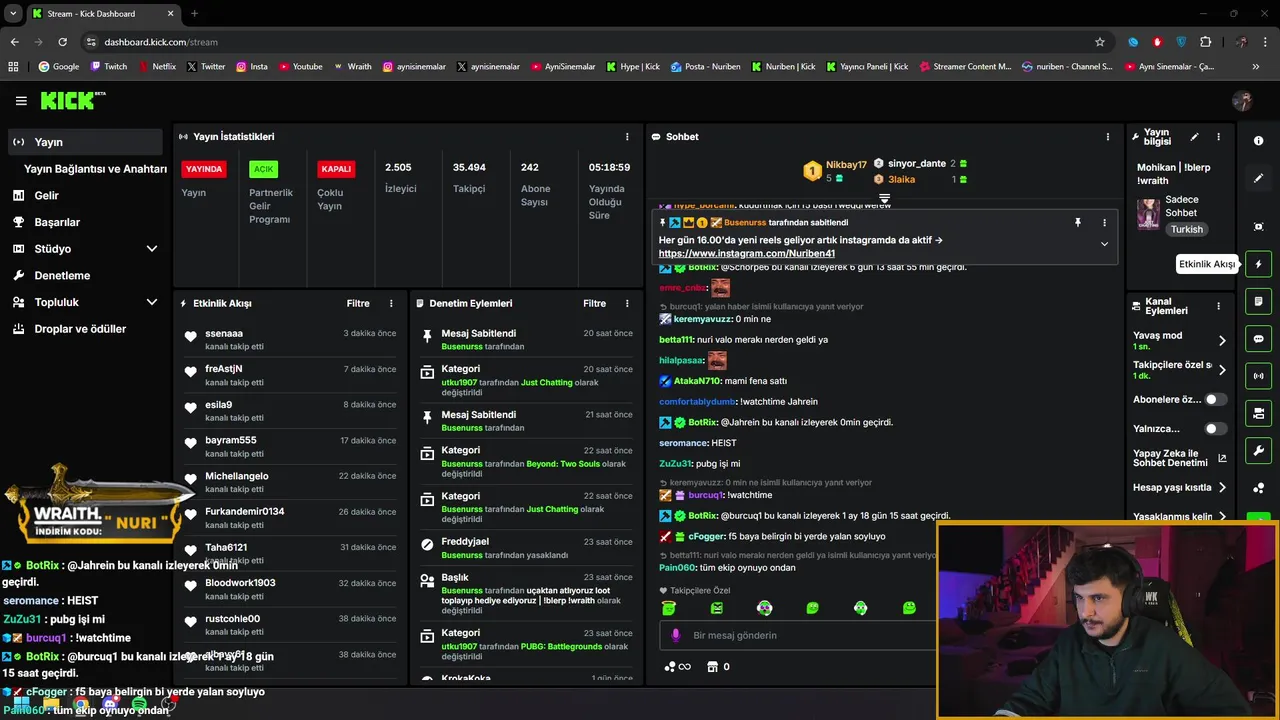The width and height of the screenshot is (1280, 720).
Task: Bookmark this page with the star icon
Action: [x=1100, y=42]
